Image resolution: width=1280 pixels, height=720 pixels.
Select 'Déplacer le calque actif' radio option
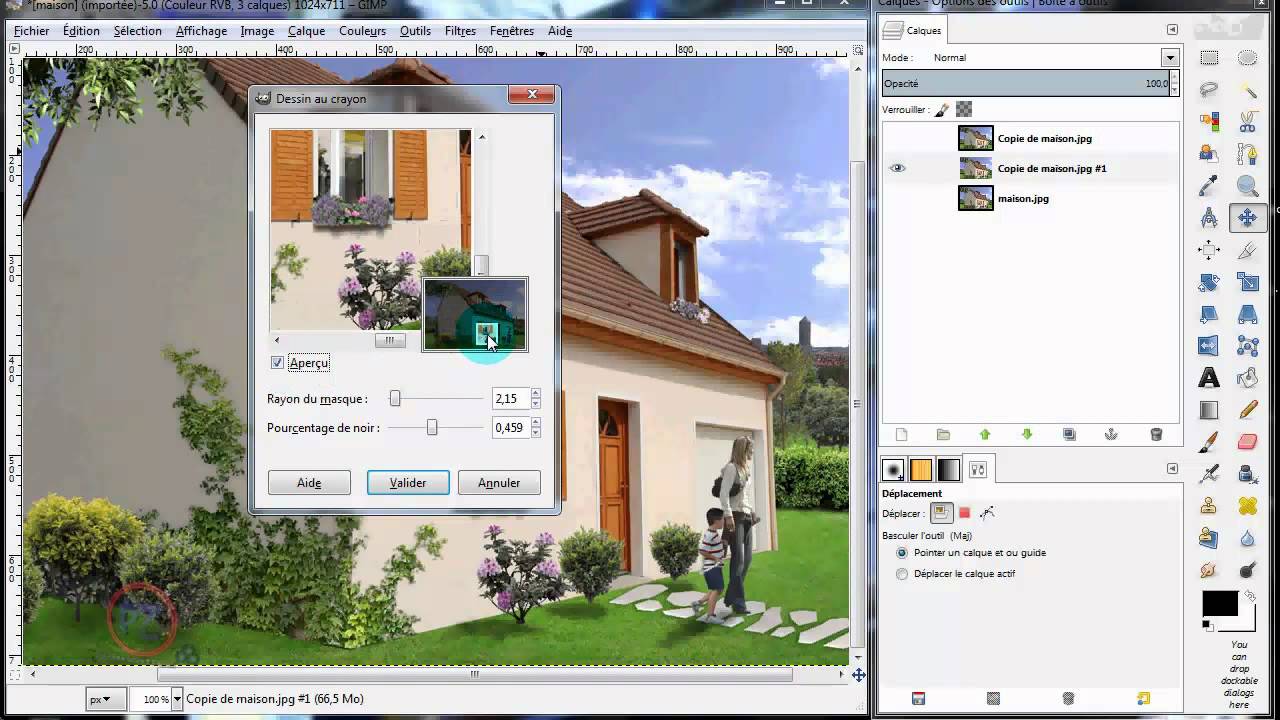(x=902, y=574)
